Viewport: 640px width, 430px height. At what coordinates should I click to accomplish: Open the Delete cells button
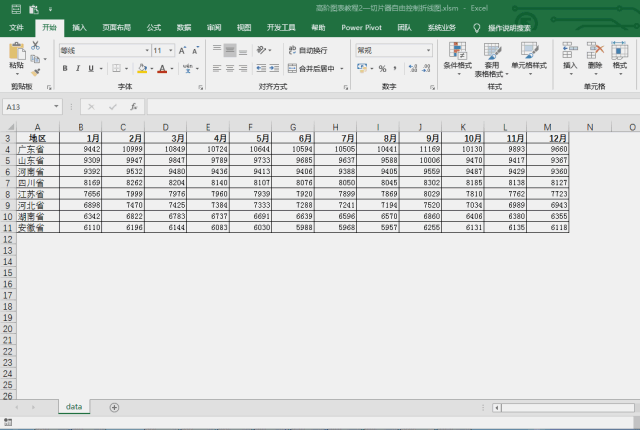click(595, 58)
